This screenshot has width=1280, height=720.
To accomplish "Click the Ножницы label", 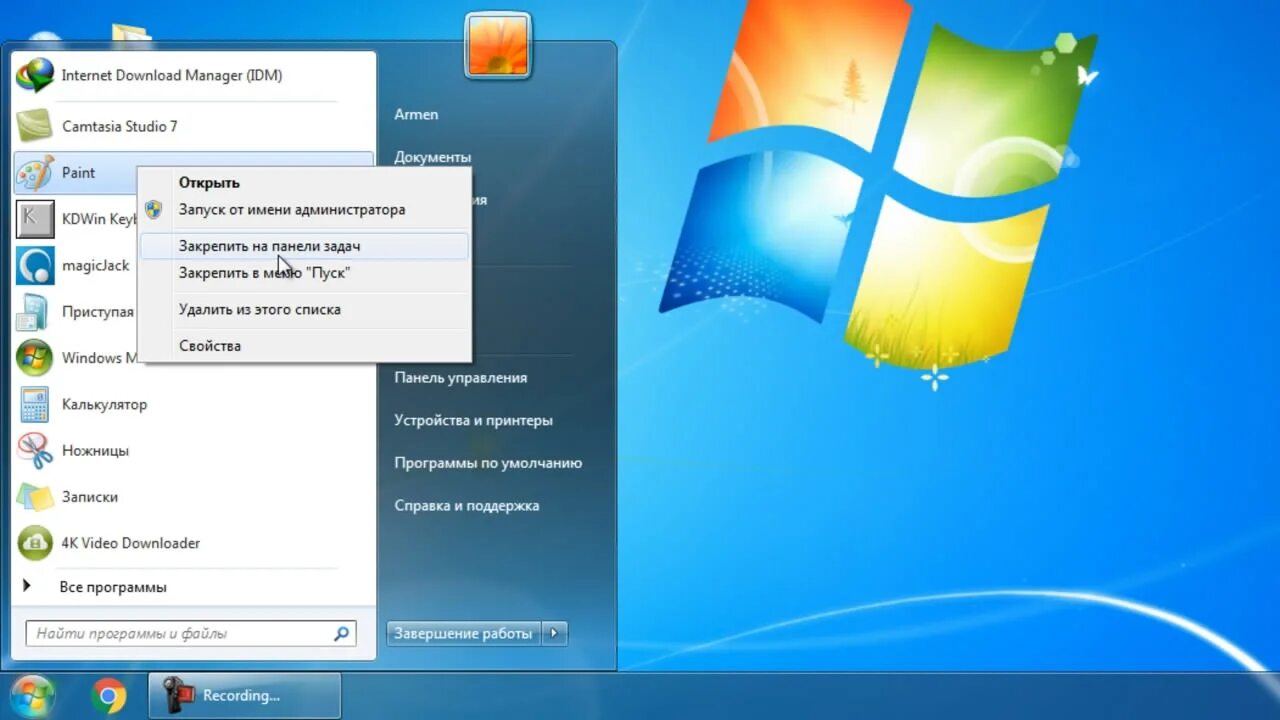I will (x=95, y=450).
